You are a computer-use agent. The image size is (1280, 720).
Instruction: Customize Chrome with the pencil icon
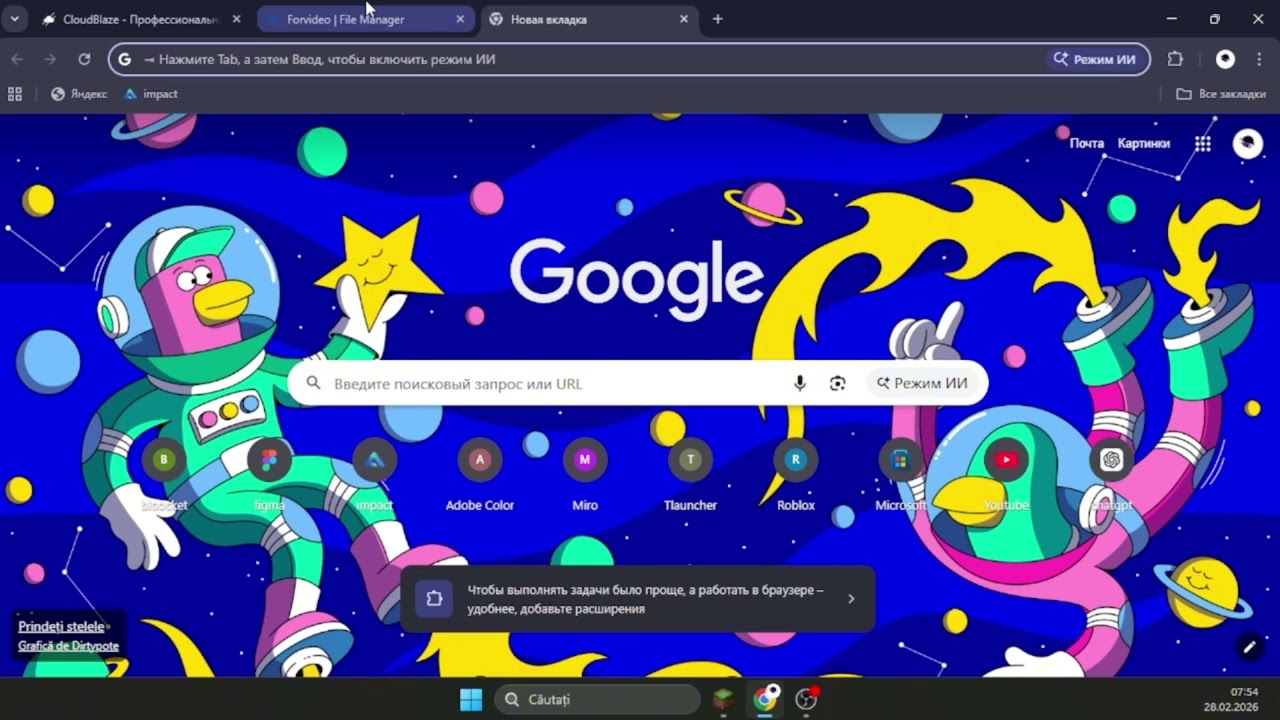[x=1249, y=647]
